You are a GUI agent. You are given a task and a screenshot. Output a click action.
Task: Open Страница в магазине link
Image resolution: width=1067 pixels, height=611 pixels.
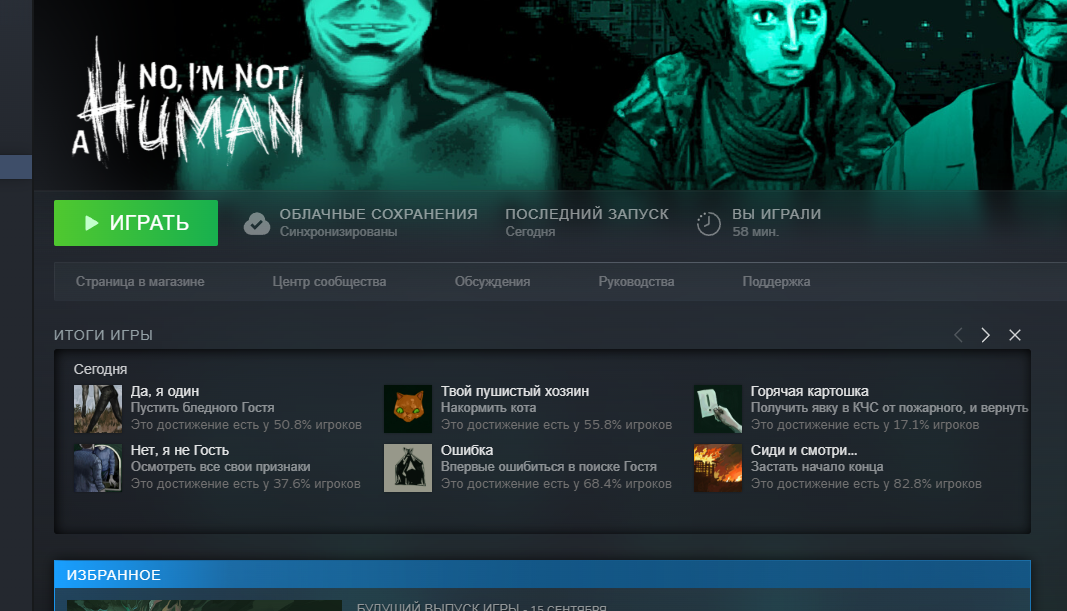point(140,282)
